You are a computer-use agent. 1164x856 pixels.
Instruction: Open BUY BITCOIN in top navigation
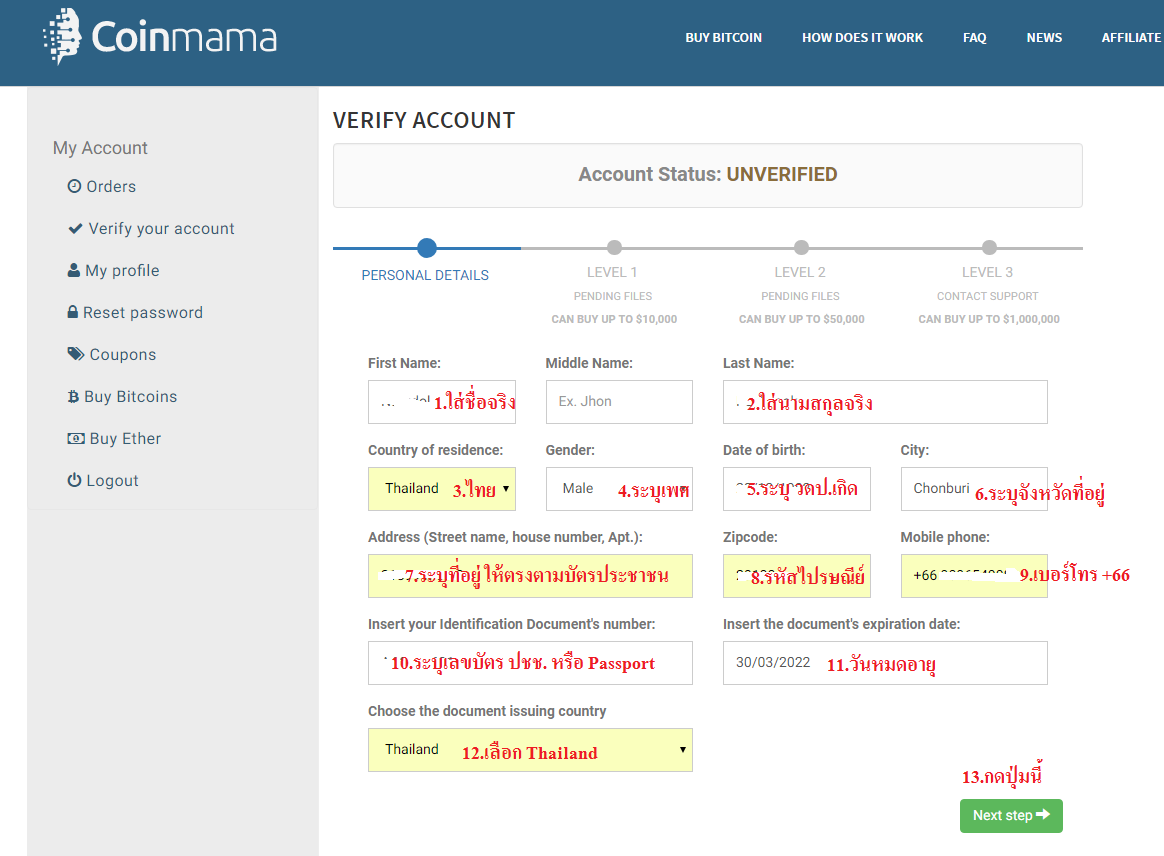[724, 37]
